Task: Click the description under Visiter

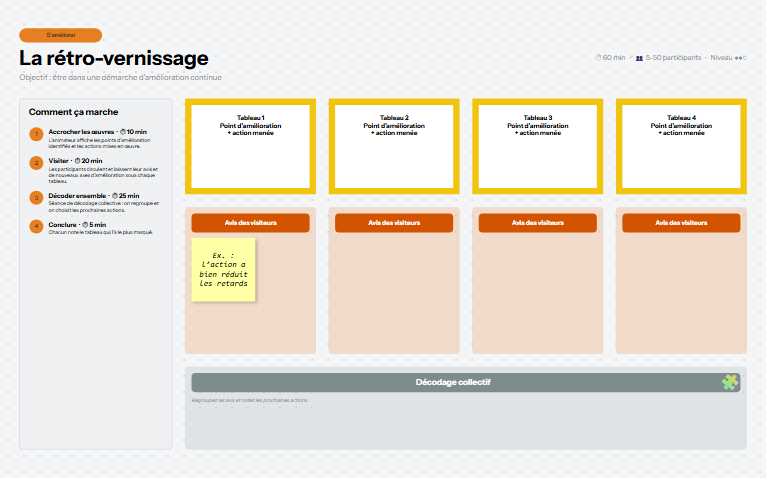Action: pos(103,175)
